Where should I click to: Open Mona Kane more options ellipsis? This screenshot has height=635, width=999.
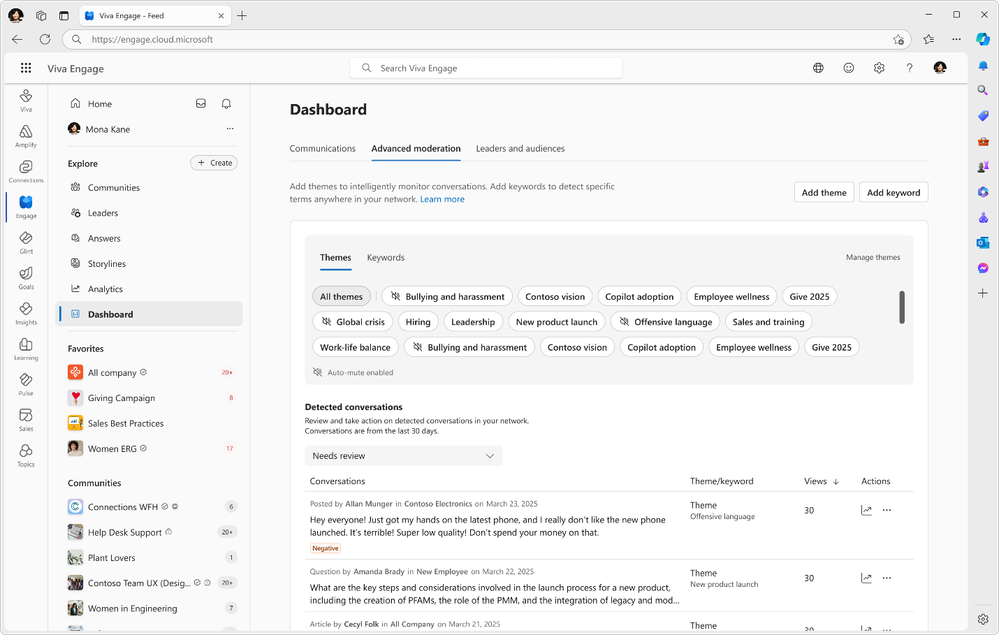230,129
